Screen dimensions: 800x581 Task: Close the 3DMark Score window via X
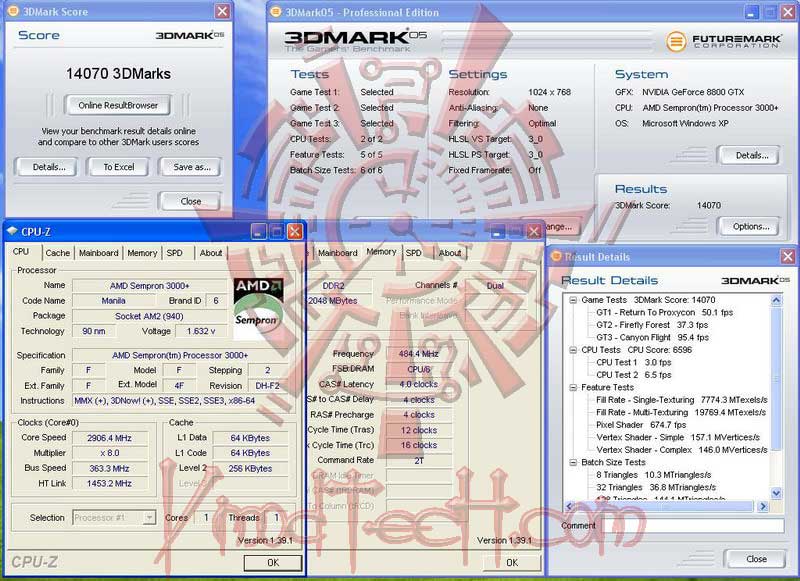pos(222,11)
